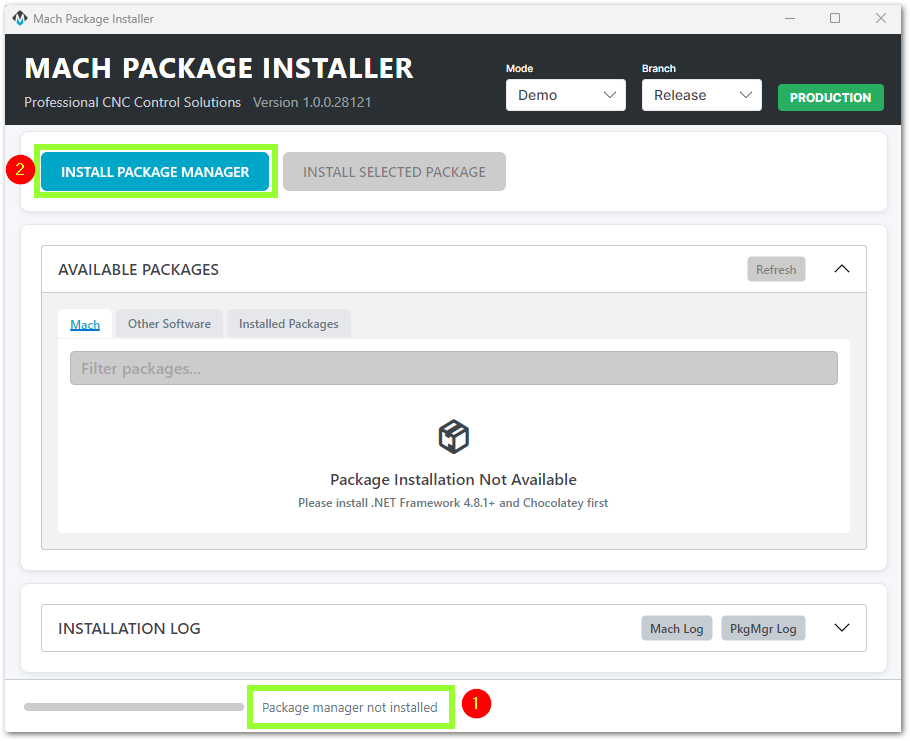Select the Mach tab

[x=85, y=324]
